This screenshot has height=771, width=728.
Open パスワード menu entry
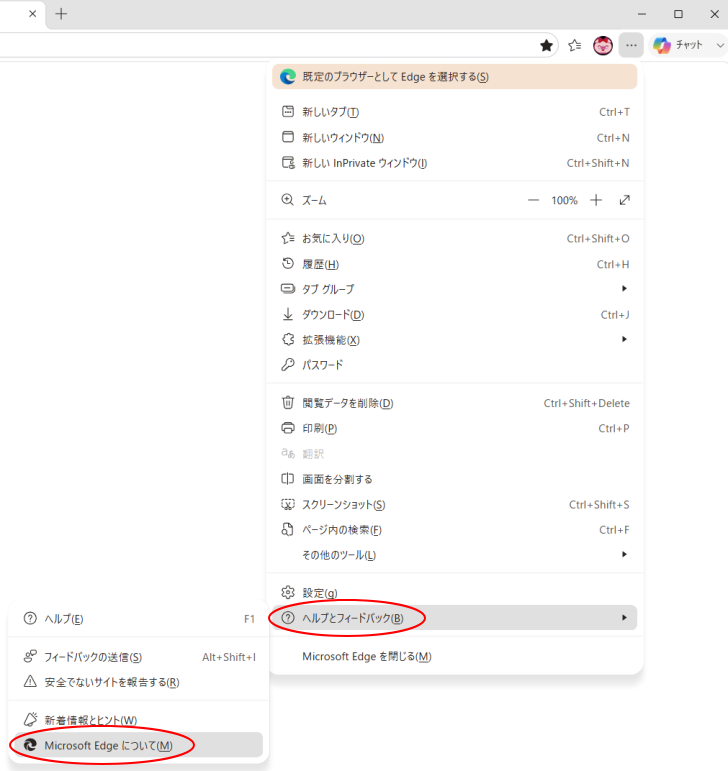tap(454, 365)
